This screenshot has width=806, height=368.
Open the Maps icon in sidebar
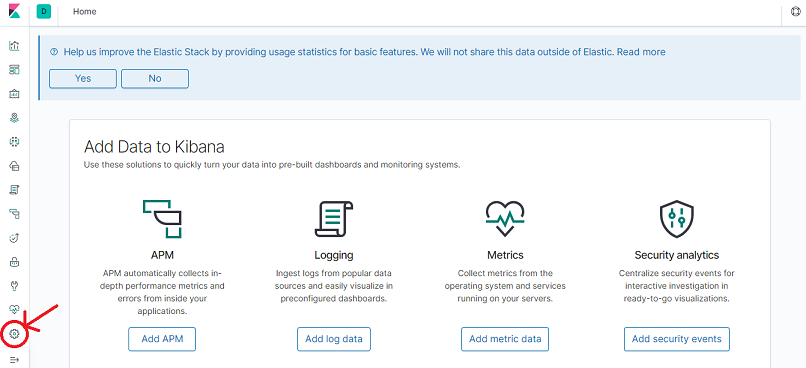pos(14,118)
